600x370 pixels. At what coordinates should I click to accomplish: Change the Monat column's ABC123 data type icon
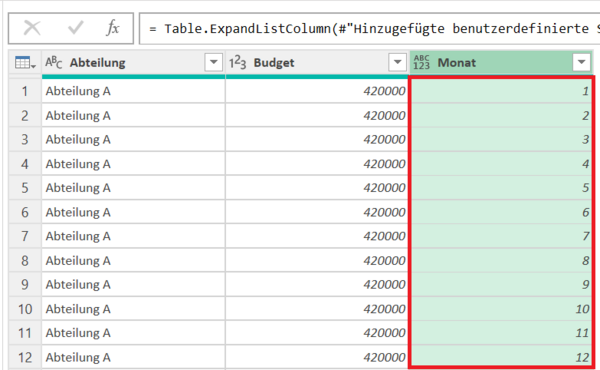tap(422, 62)
